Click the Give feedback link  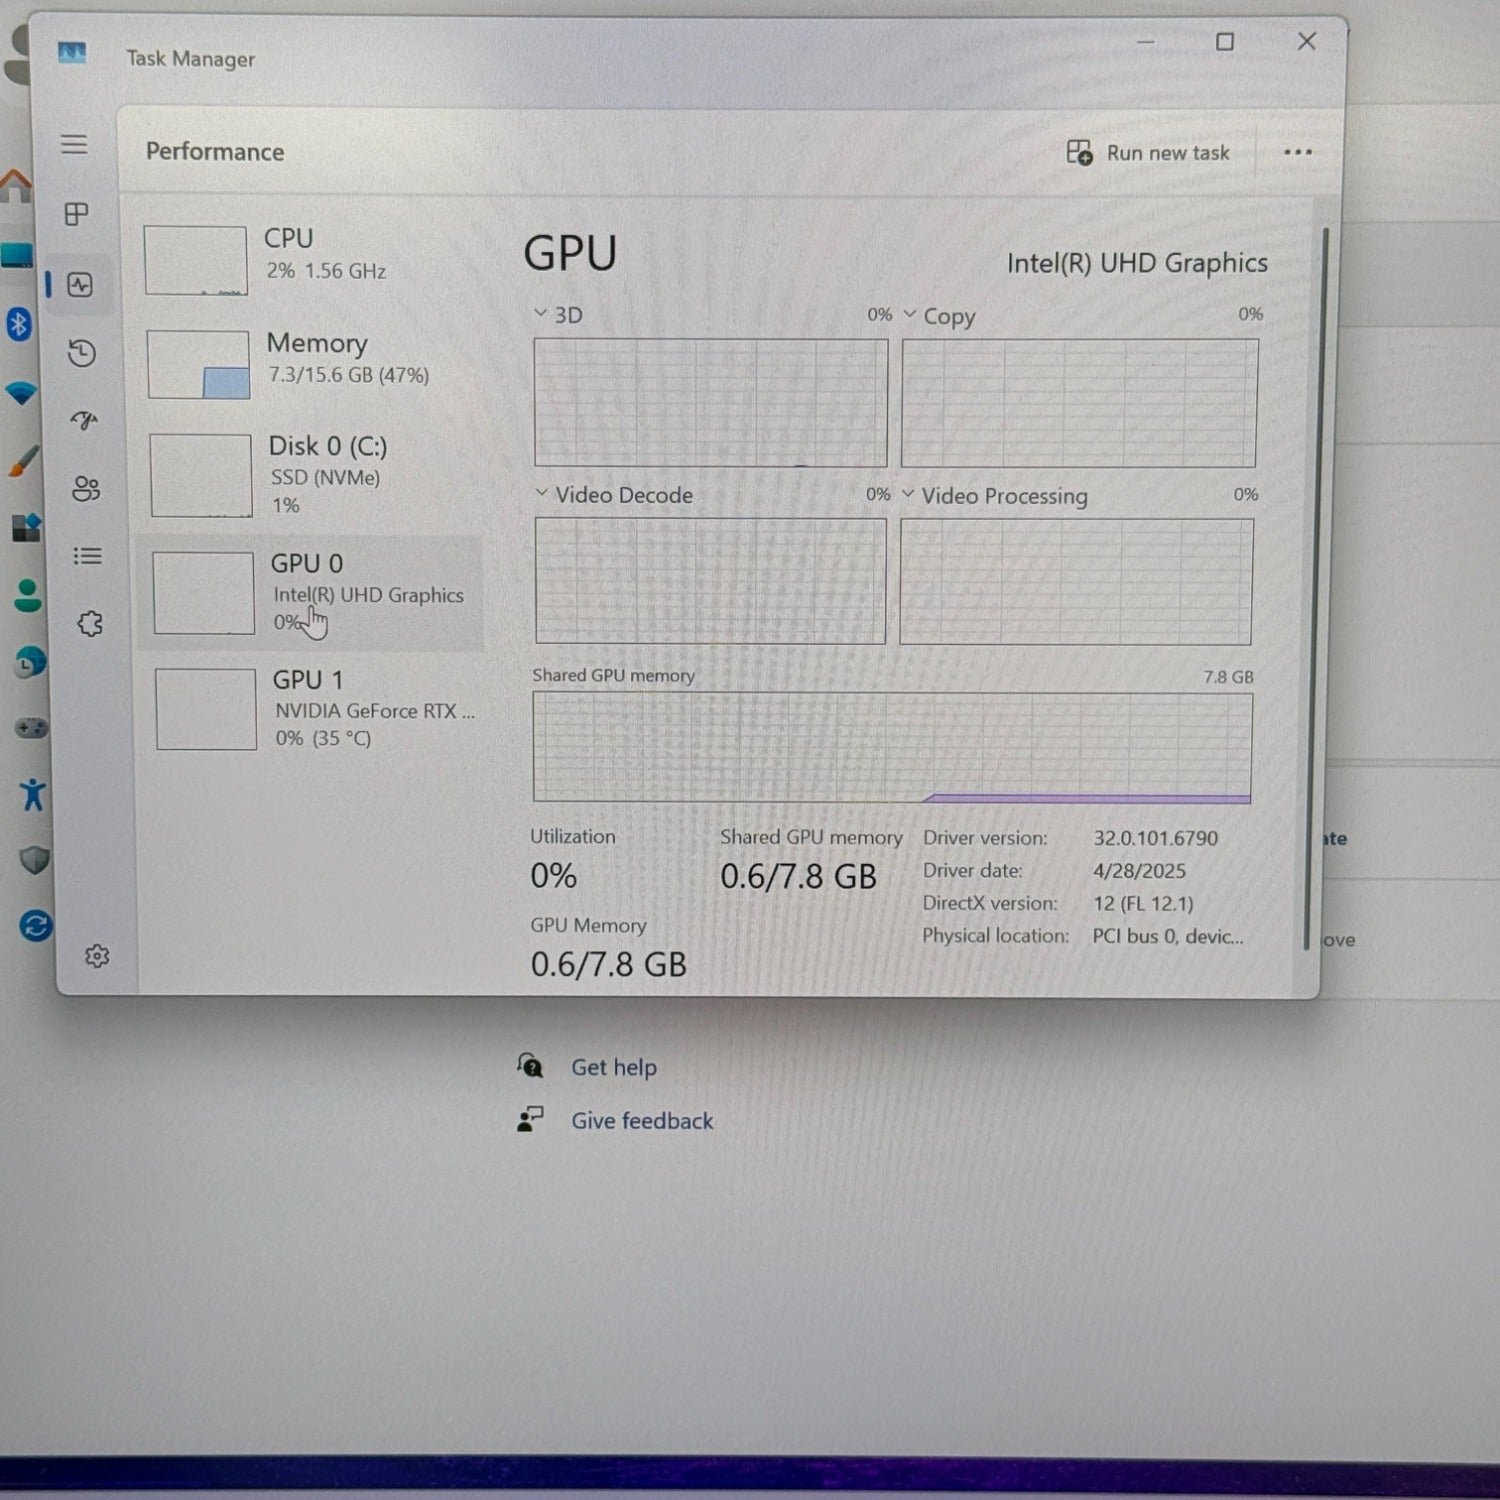[x=640, y=1120]
